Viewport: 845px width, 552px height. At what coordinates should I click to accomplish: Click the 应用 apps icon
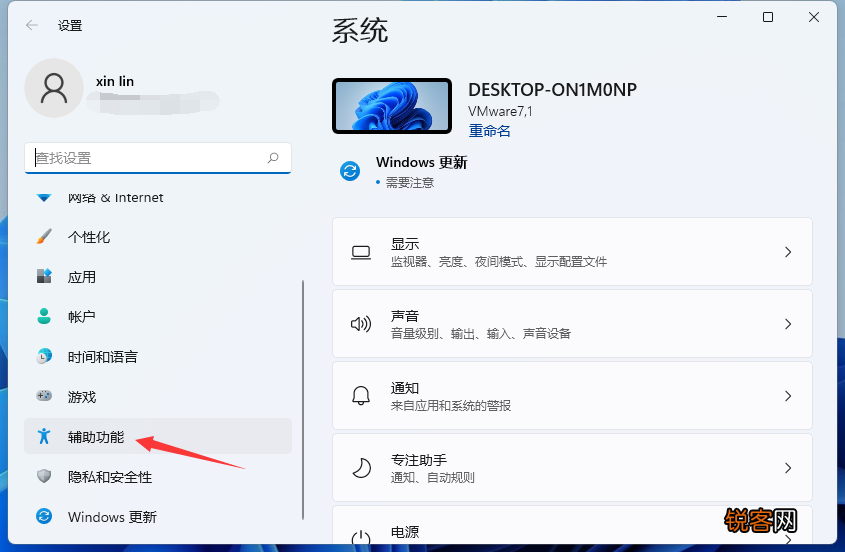click(x=44, y=276)
